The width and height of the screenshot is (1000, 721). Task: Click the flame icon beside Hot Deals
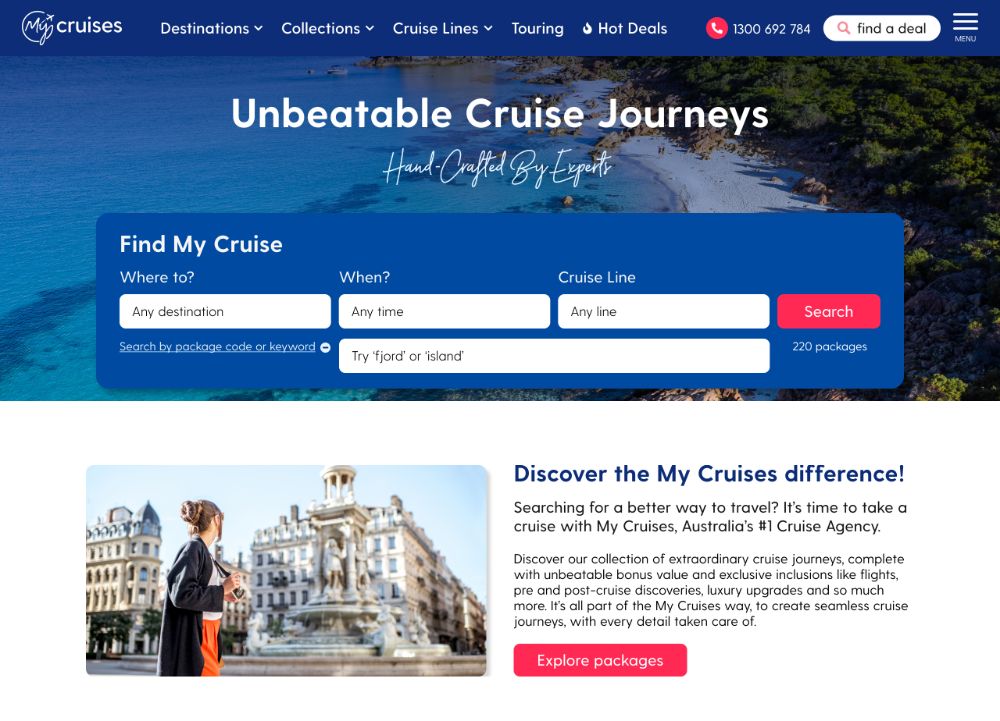click(x=587, y=29)
